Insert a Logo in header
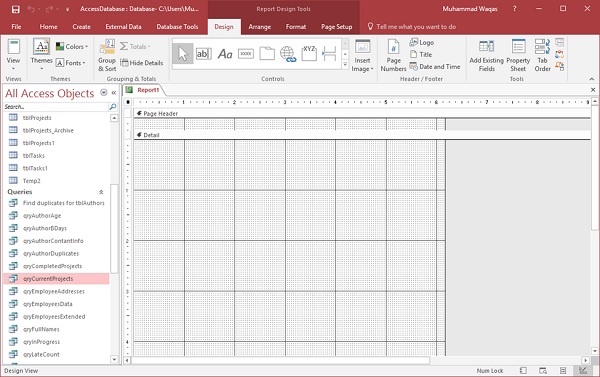 point(421,42)
